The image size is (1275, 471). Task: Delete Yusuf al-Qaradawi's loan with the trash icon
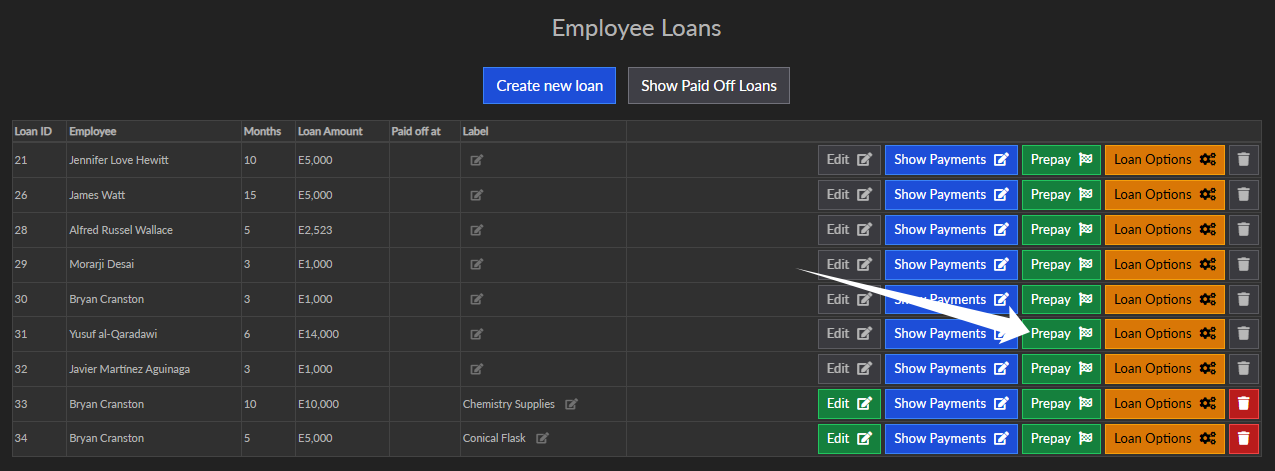point(1243,334)
